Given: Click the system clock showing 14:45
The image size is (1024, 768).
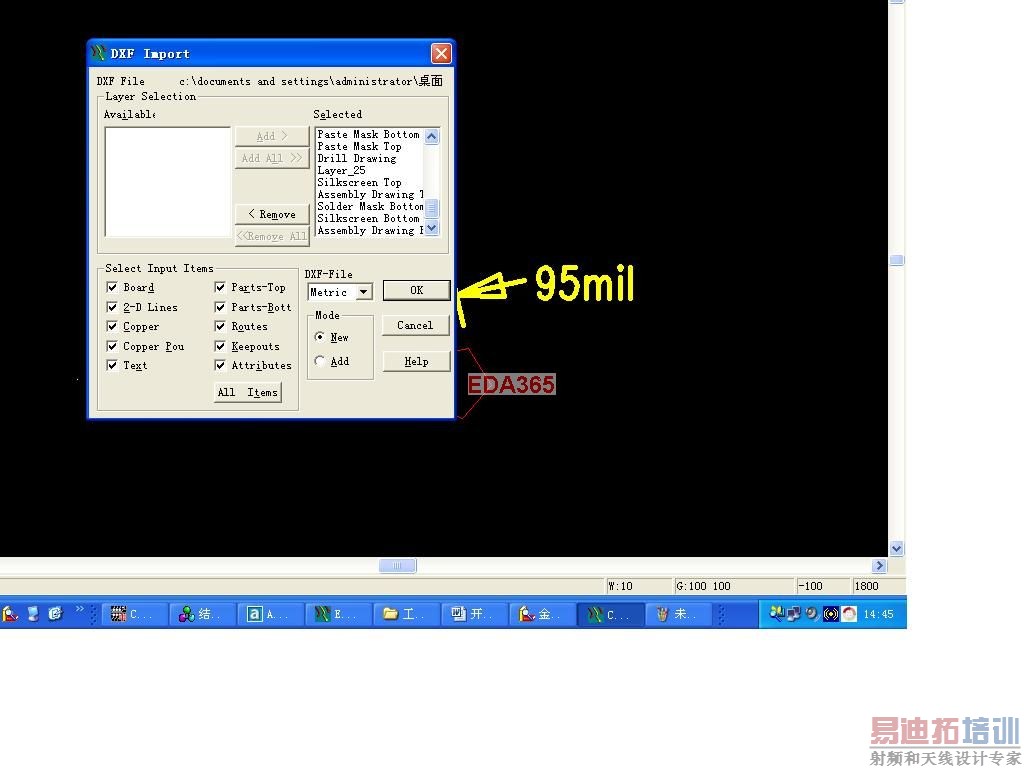Looking at the screenshot, I should 878,614.
